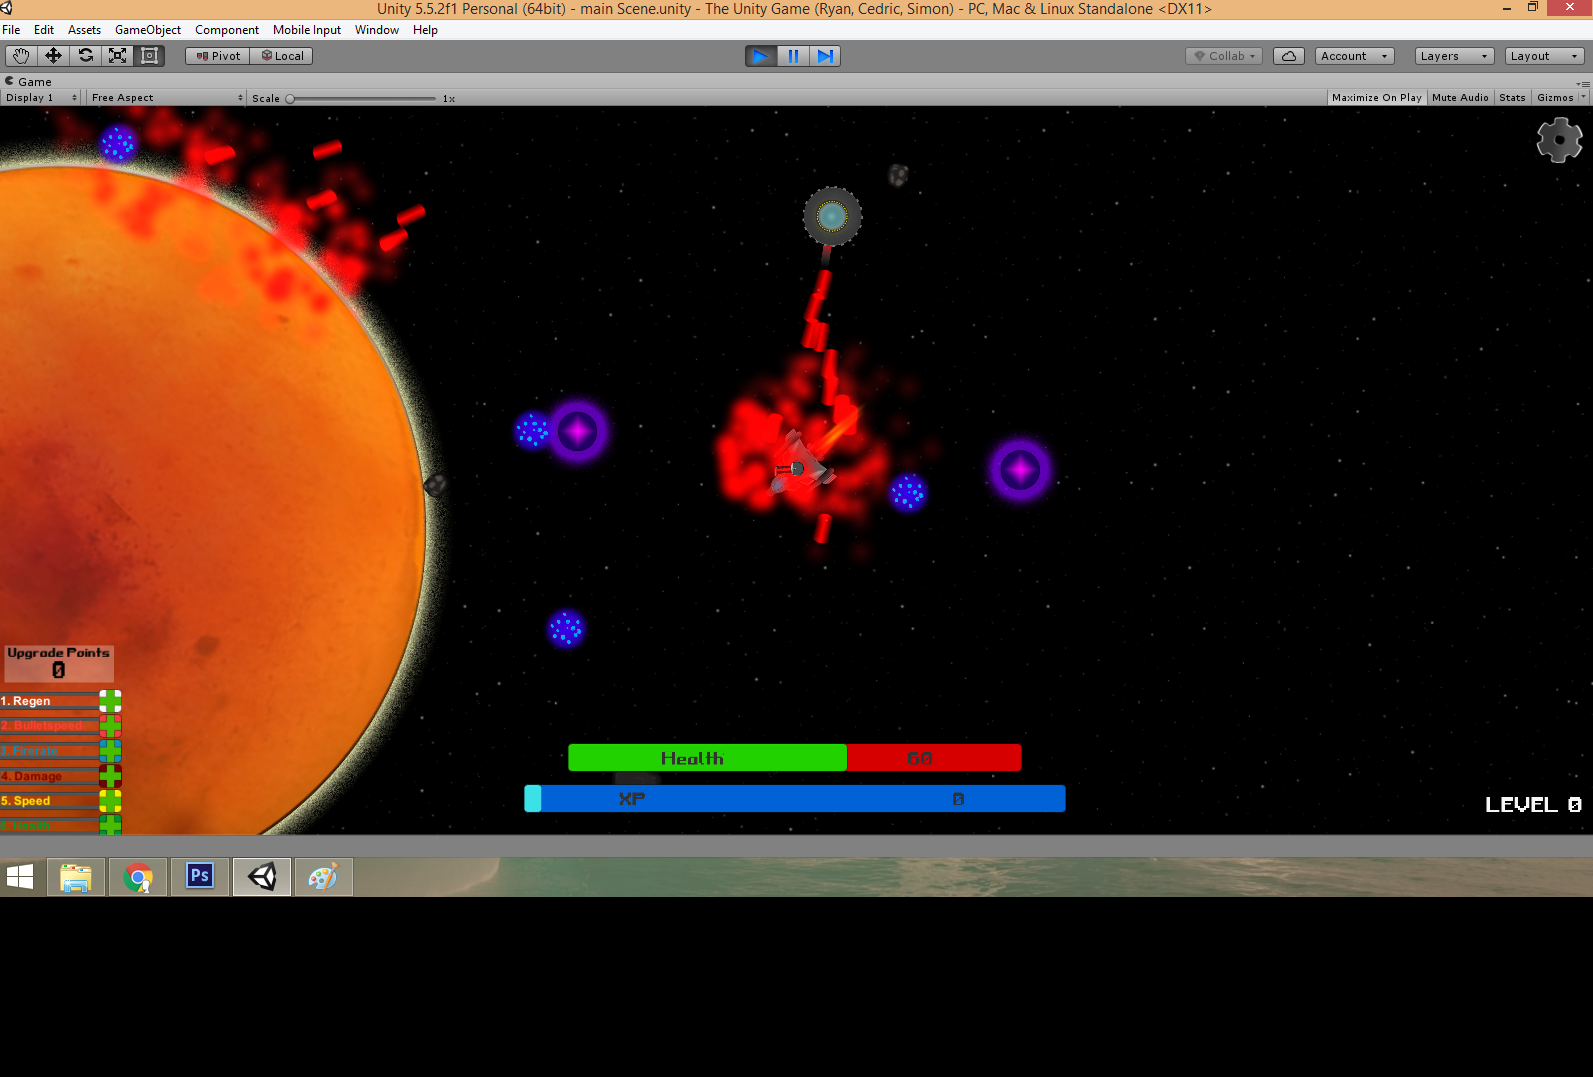Select the Hand tool in toolbar
The image size is (1593, 1077).
(x=21, y=56)
